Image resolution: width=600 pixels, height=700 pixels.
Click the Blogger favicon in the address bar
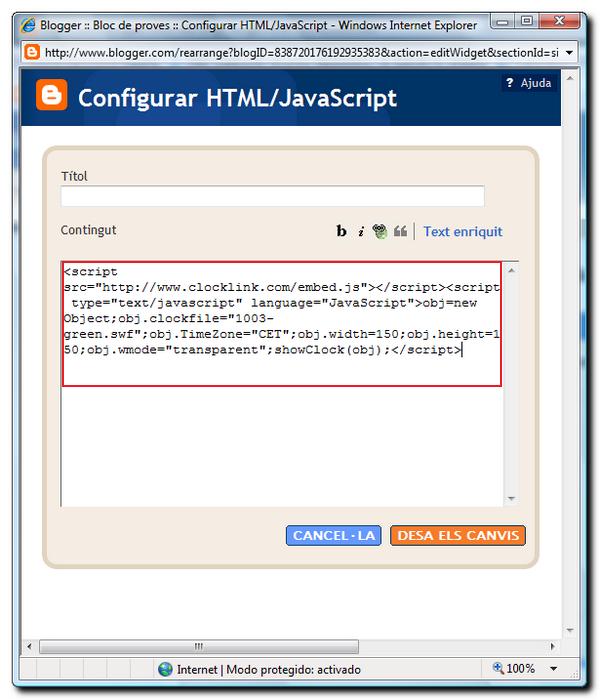tap(32, 52)
